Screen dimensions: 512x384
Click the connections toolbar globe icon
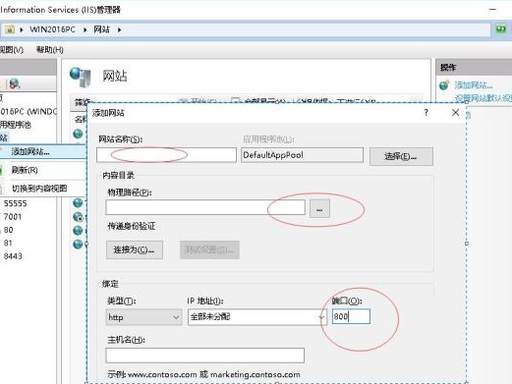click(x=14, y=84)
